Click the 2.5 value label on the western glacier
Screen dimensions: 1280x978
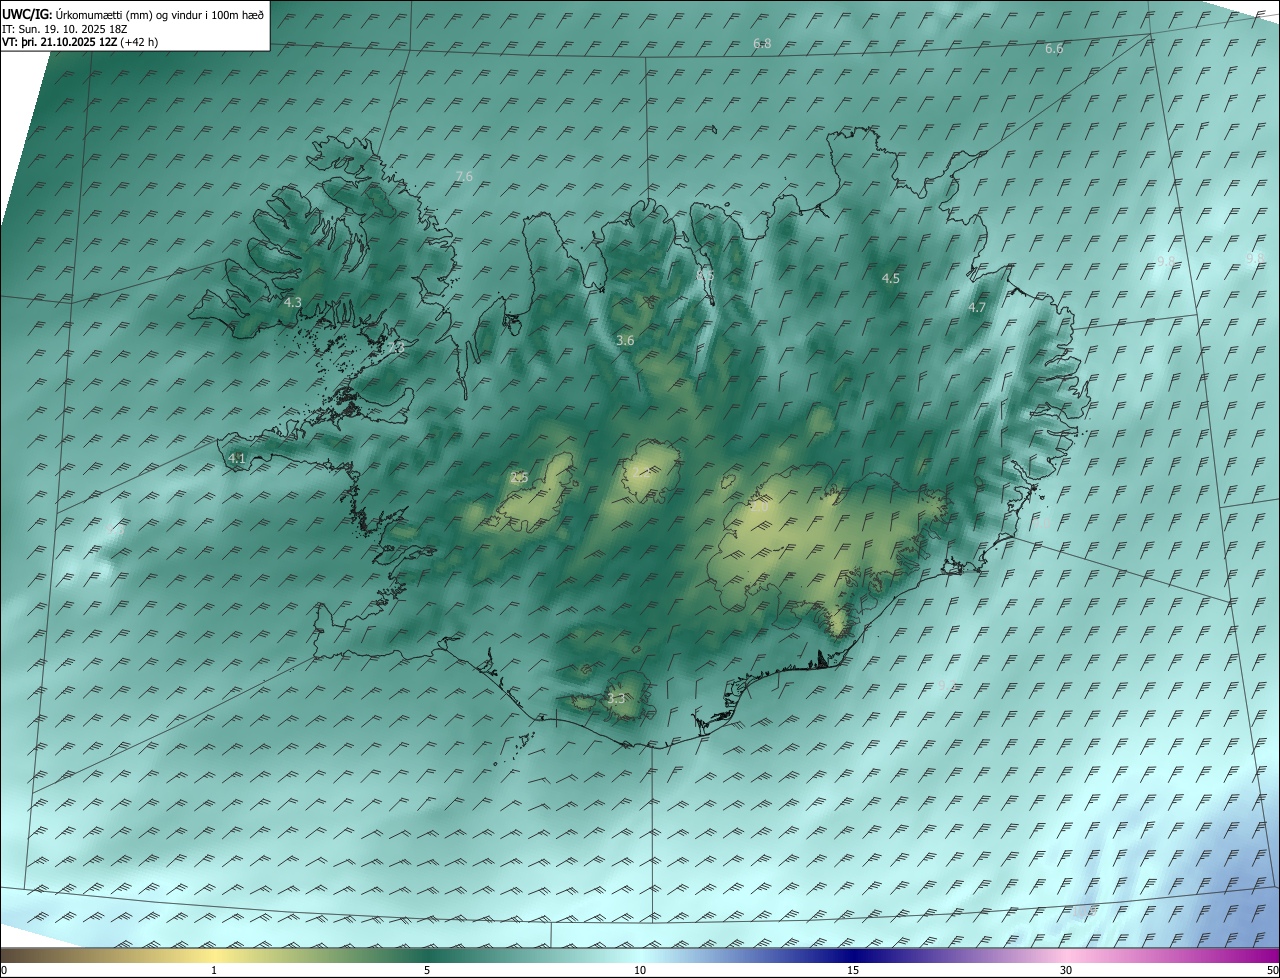click(519, 478)
